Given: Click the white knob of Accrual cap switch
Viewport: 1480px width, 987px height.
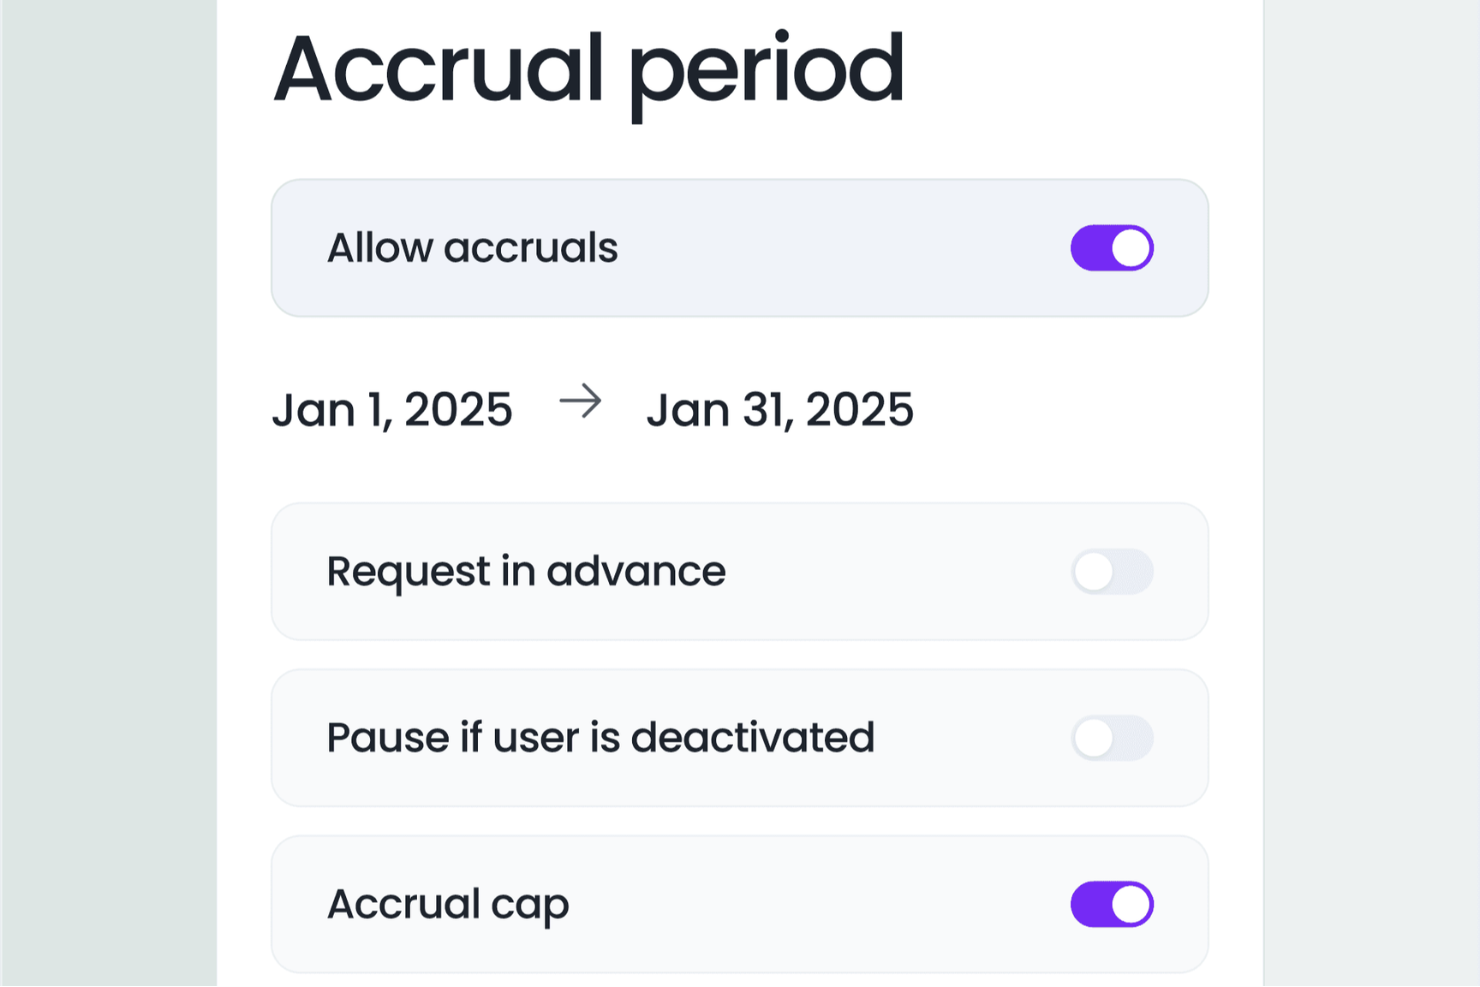Looking at the screenshot, I should 1131,904.
